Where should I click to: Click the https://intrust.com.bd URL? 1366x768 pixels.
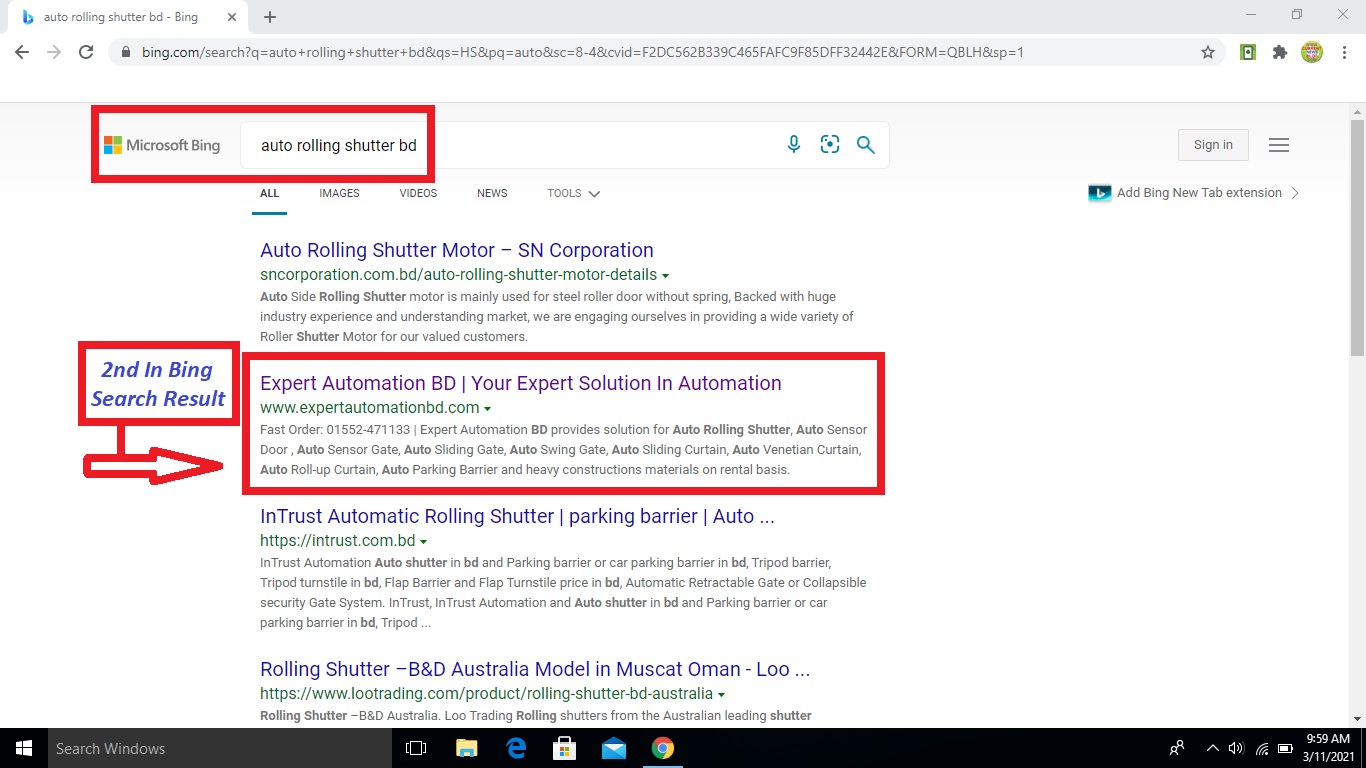[x=338, y=542]
